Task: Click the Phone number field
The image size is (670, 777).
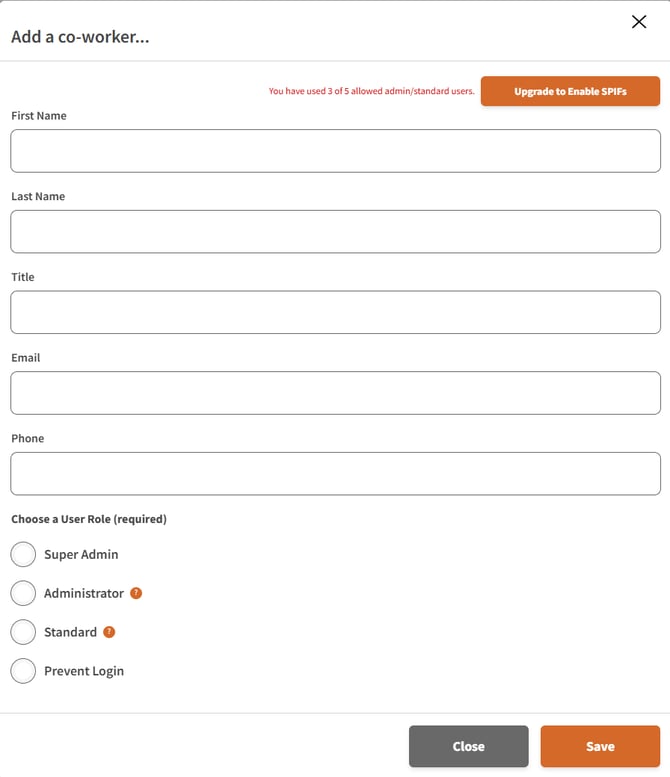Action: pos(335,474)
